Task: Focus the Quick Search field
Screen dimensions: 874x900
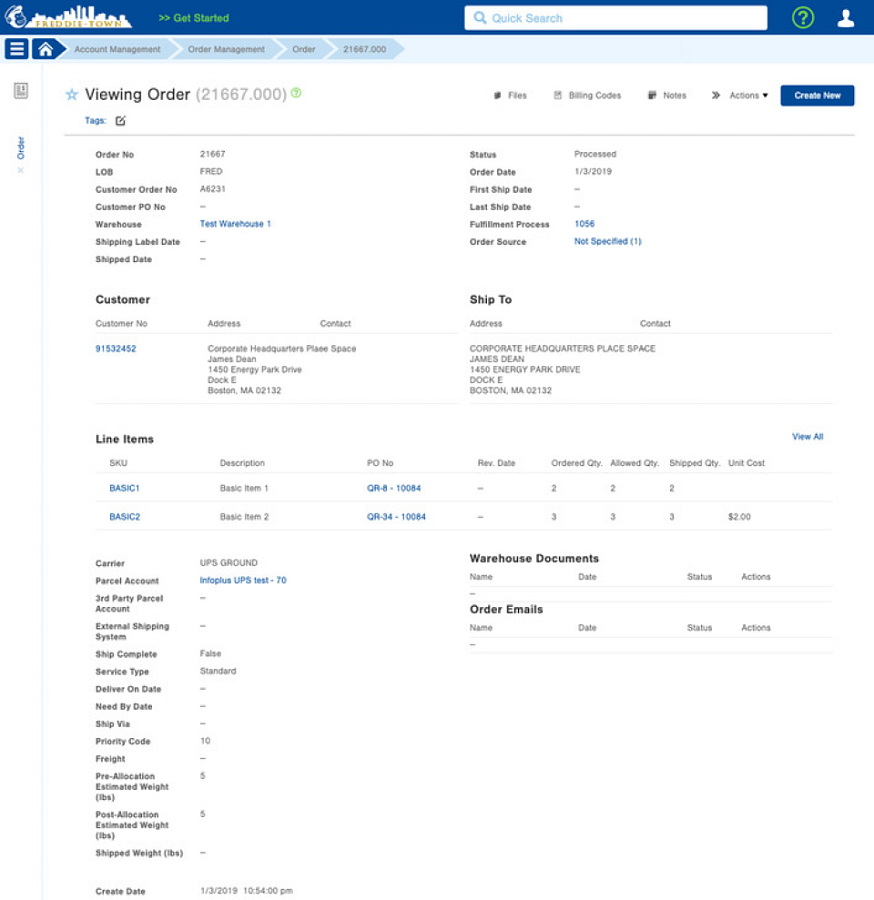Action: (616, 18)
